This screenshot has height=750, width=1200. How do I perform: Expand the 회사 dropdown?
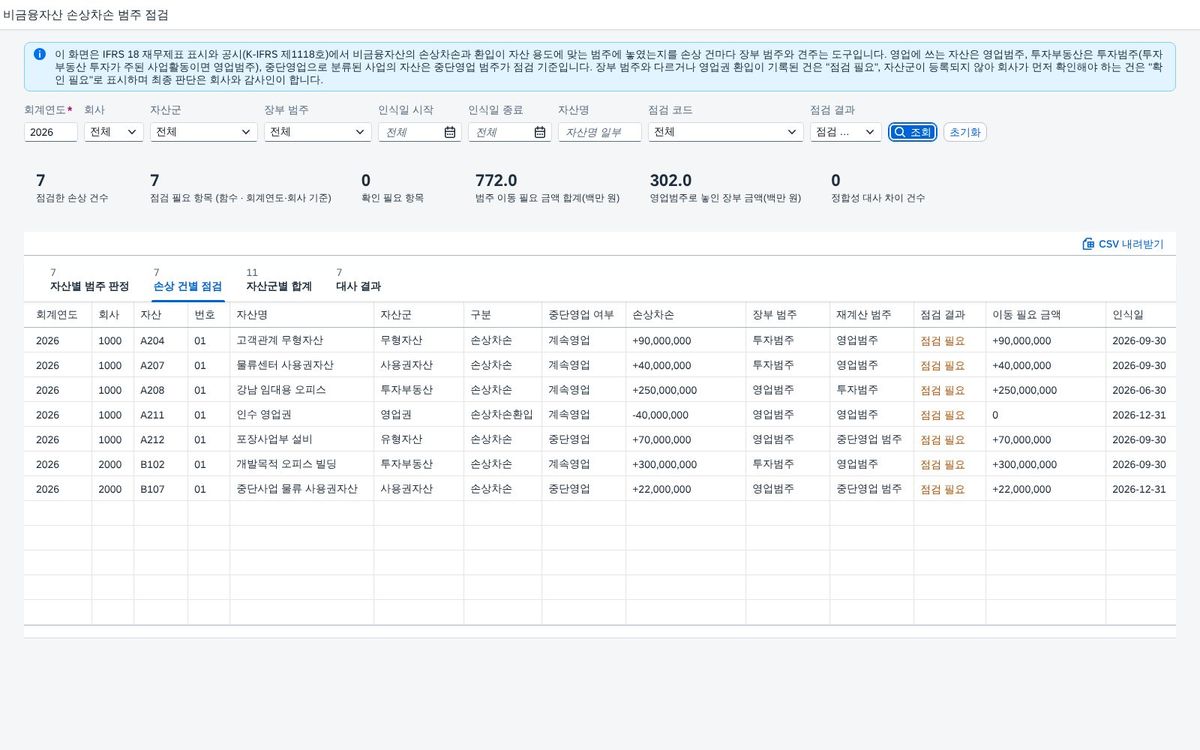(x=114, y=132)
